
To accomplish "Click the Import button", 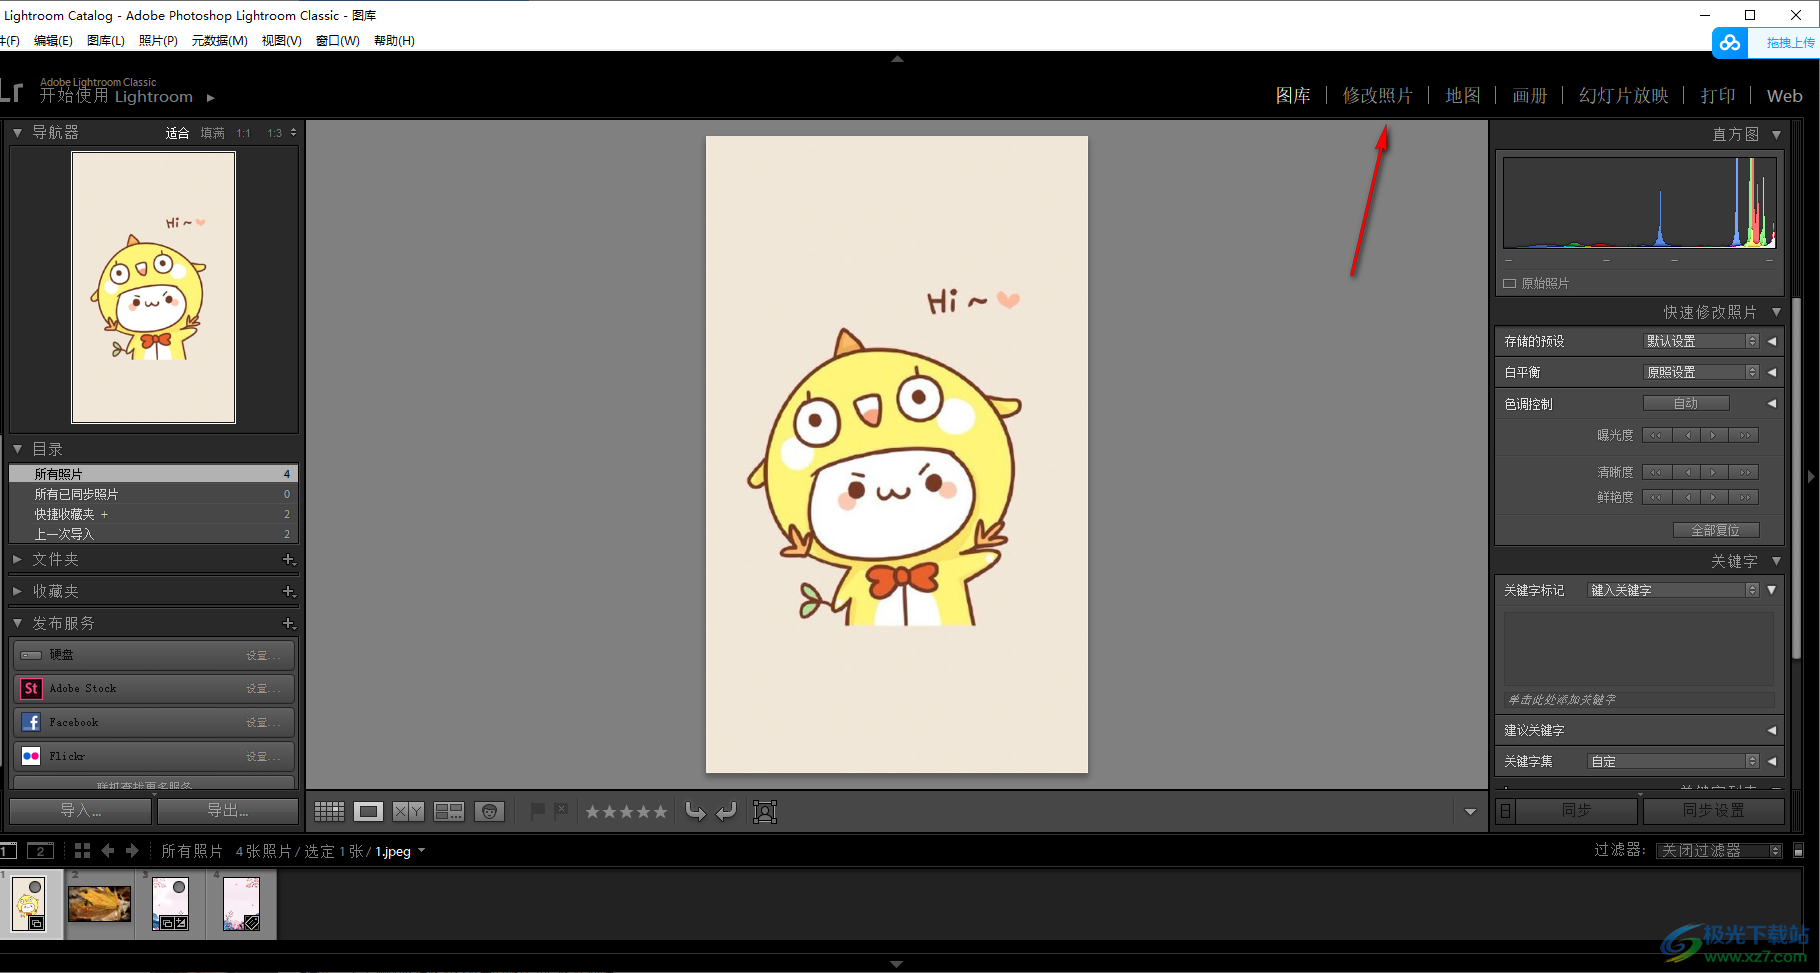I will (x=81, y=810).
